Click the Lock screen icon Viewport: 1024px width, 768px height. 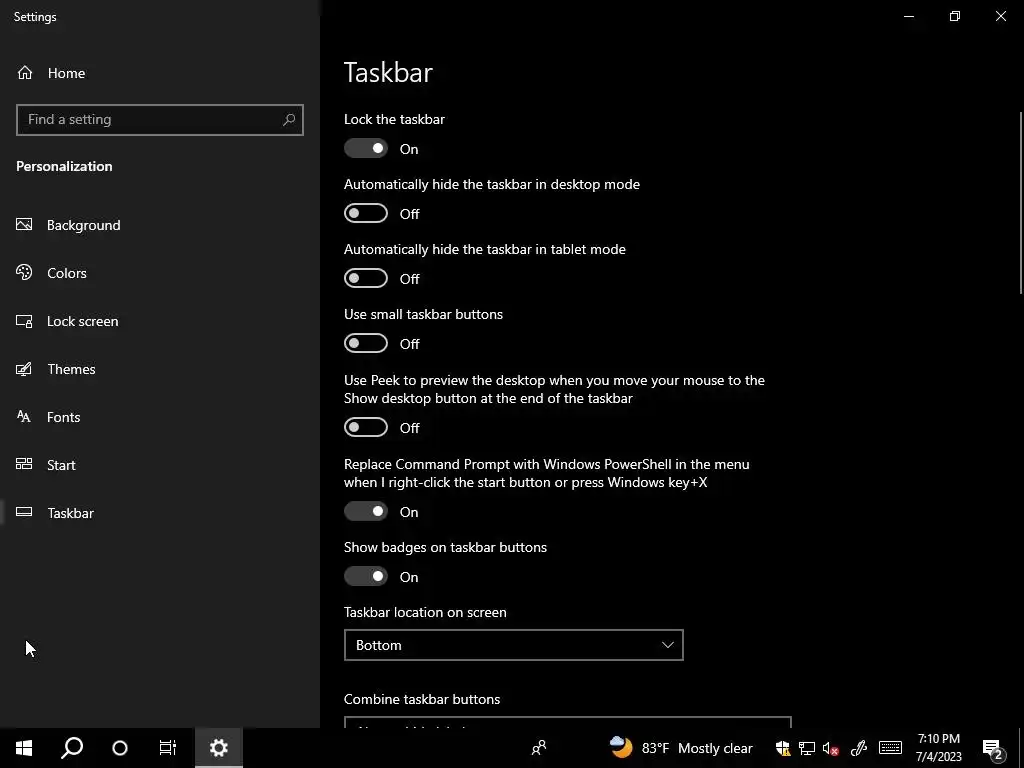pos(24,321)
